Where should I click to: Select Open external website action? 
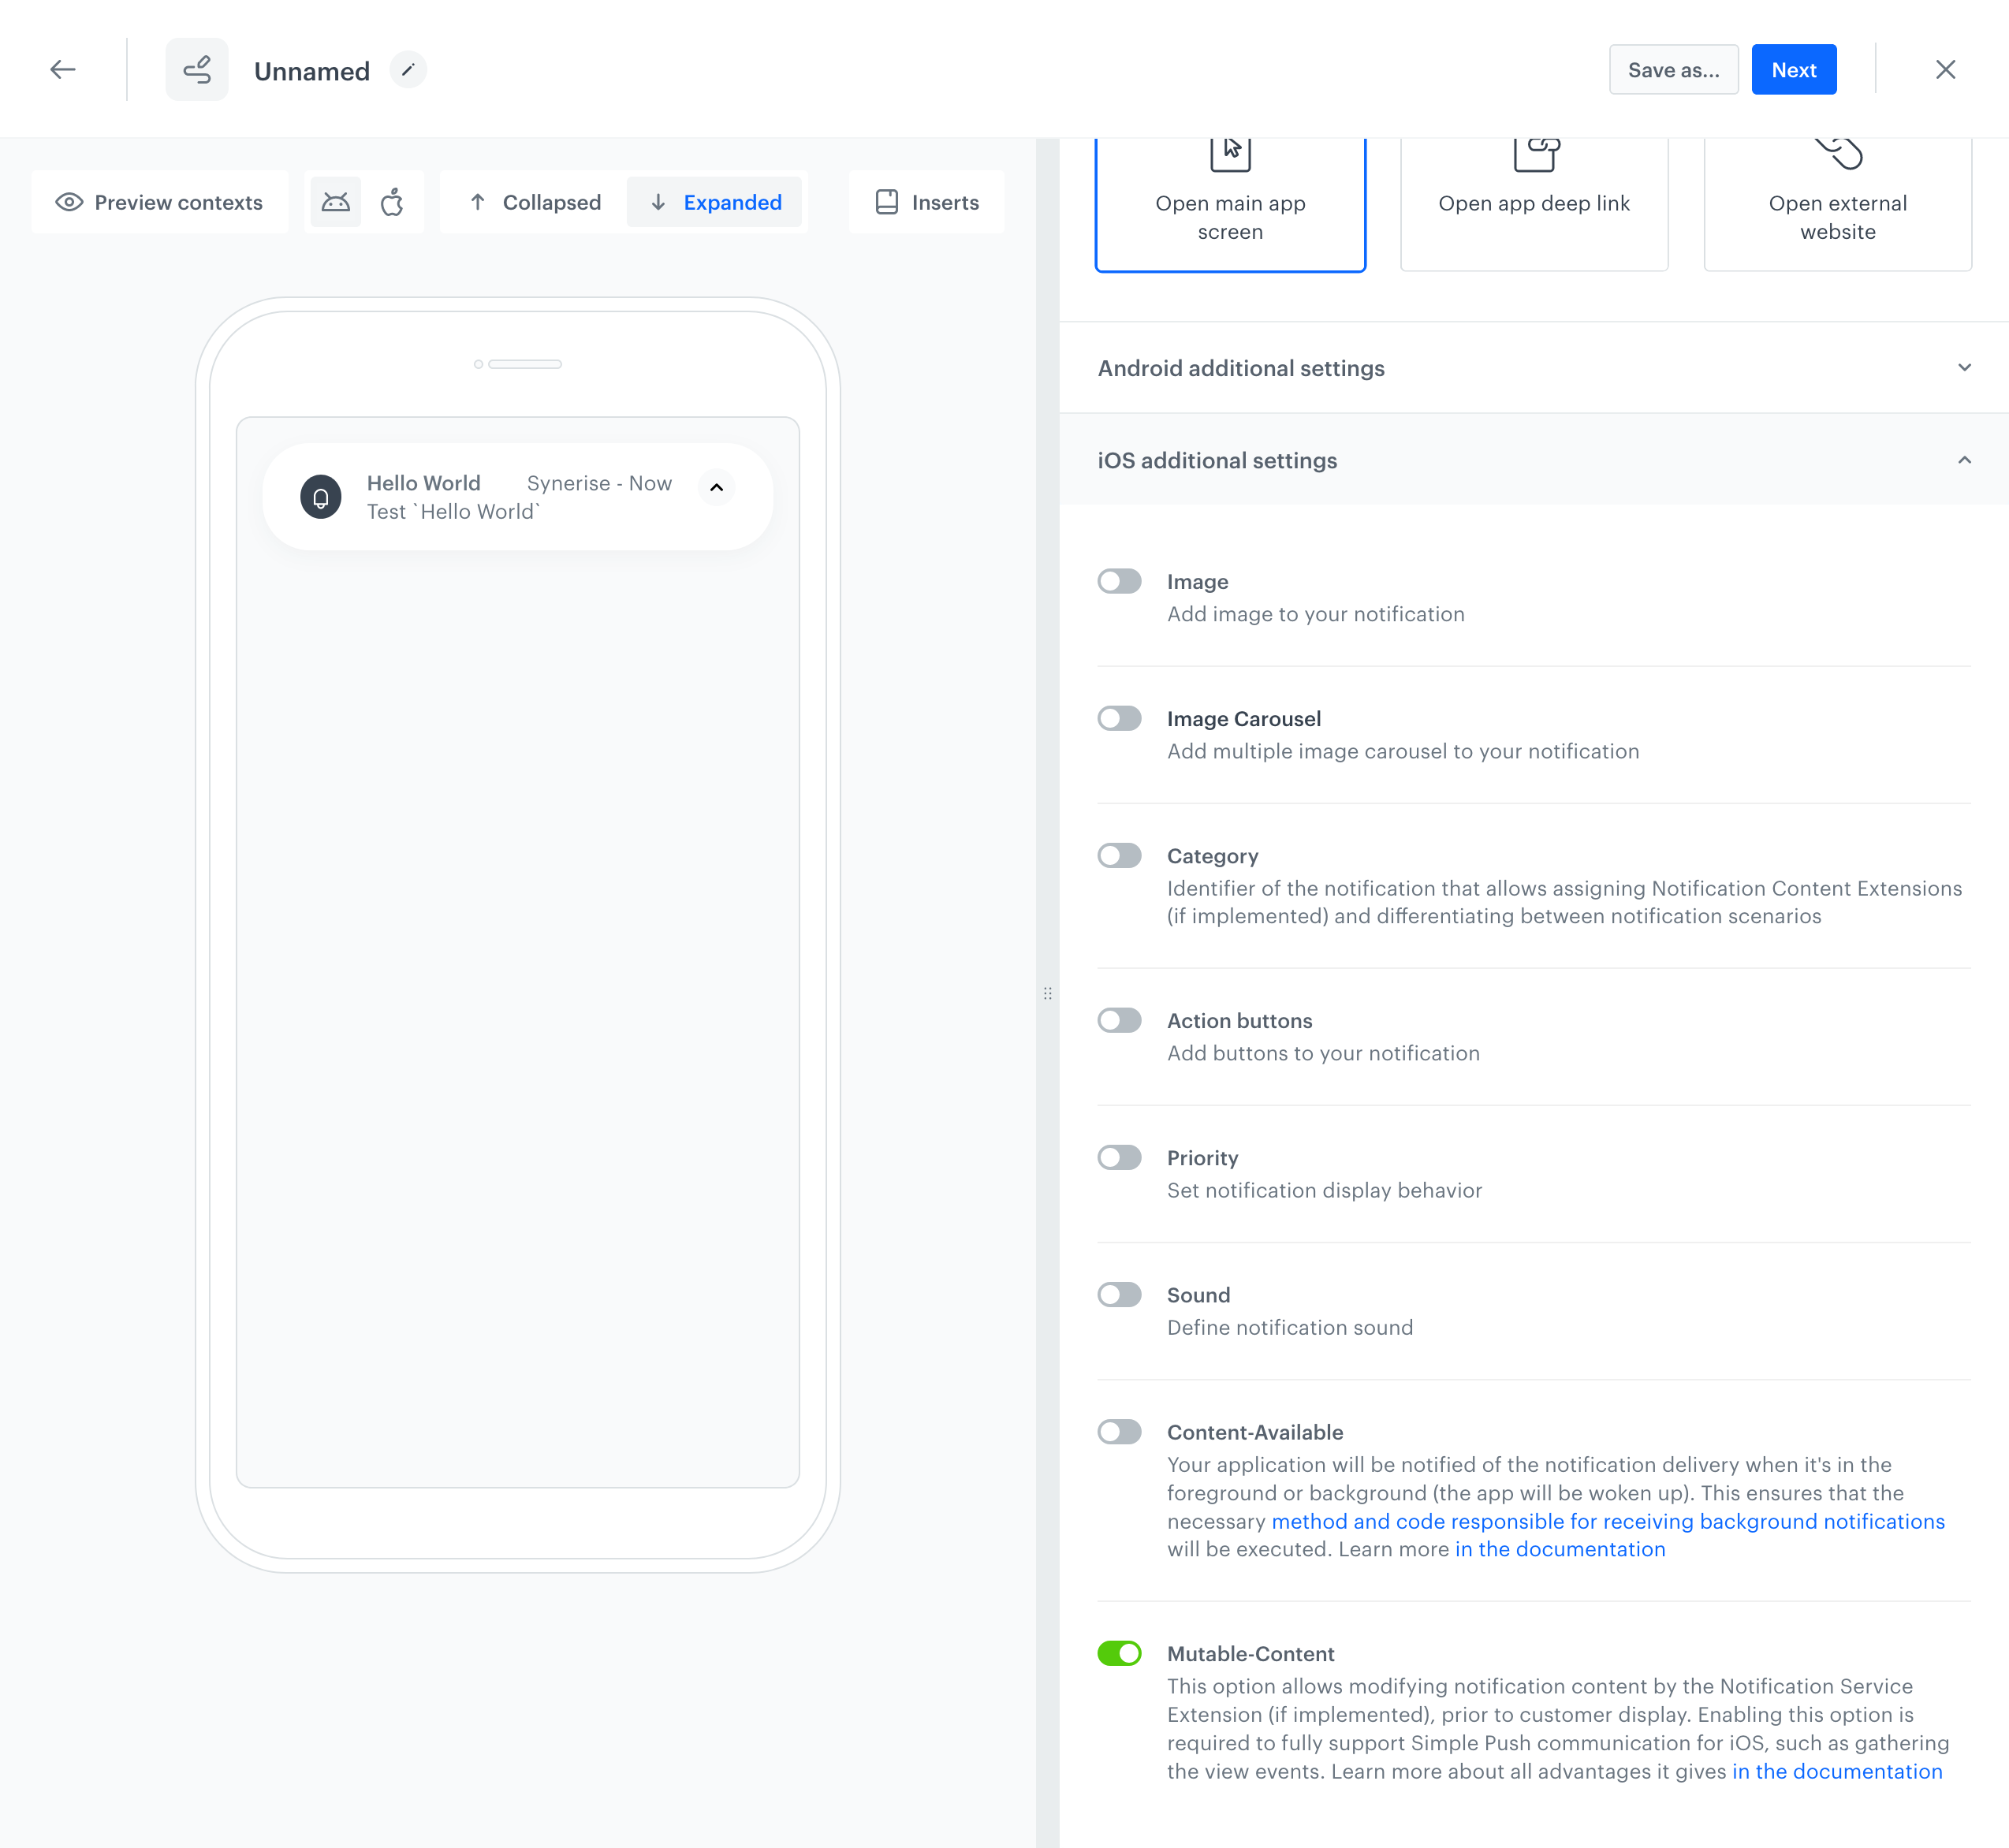(1837, 189)
